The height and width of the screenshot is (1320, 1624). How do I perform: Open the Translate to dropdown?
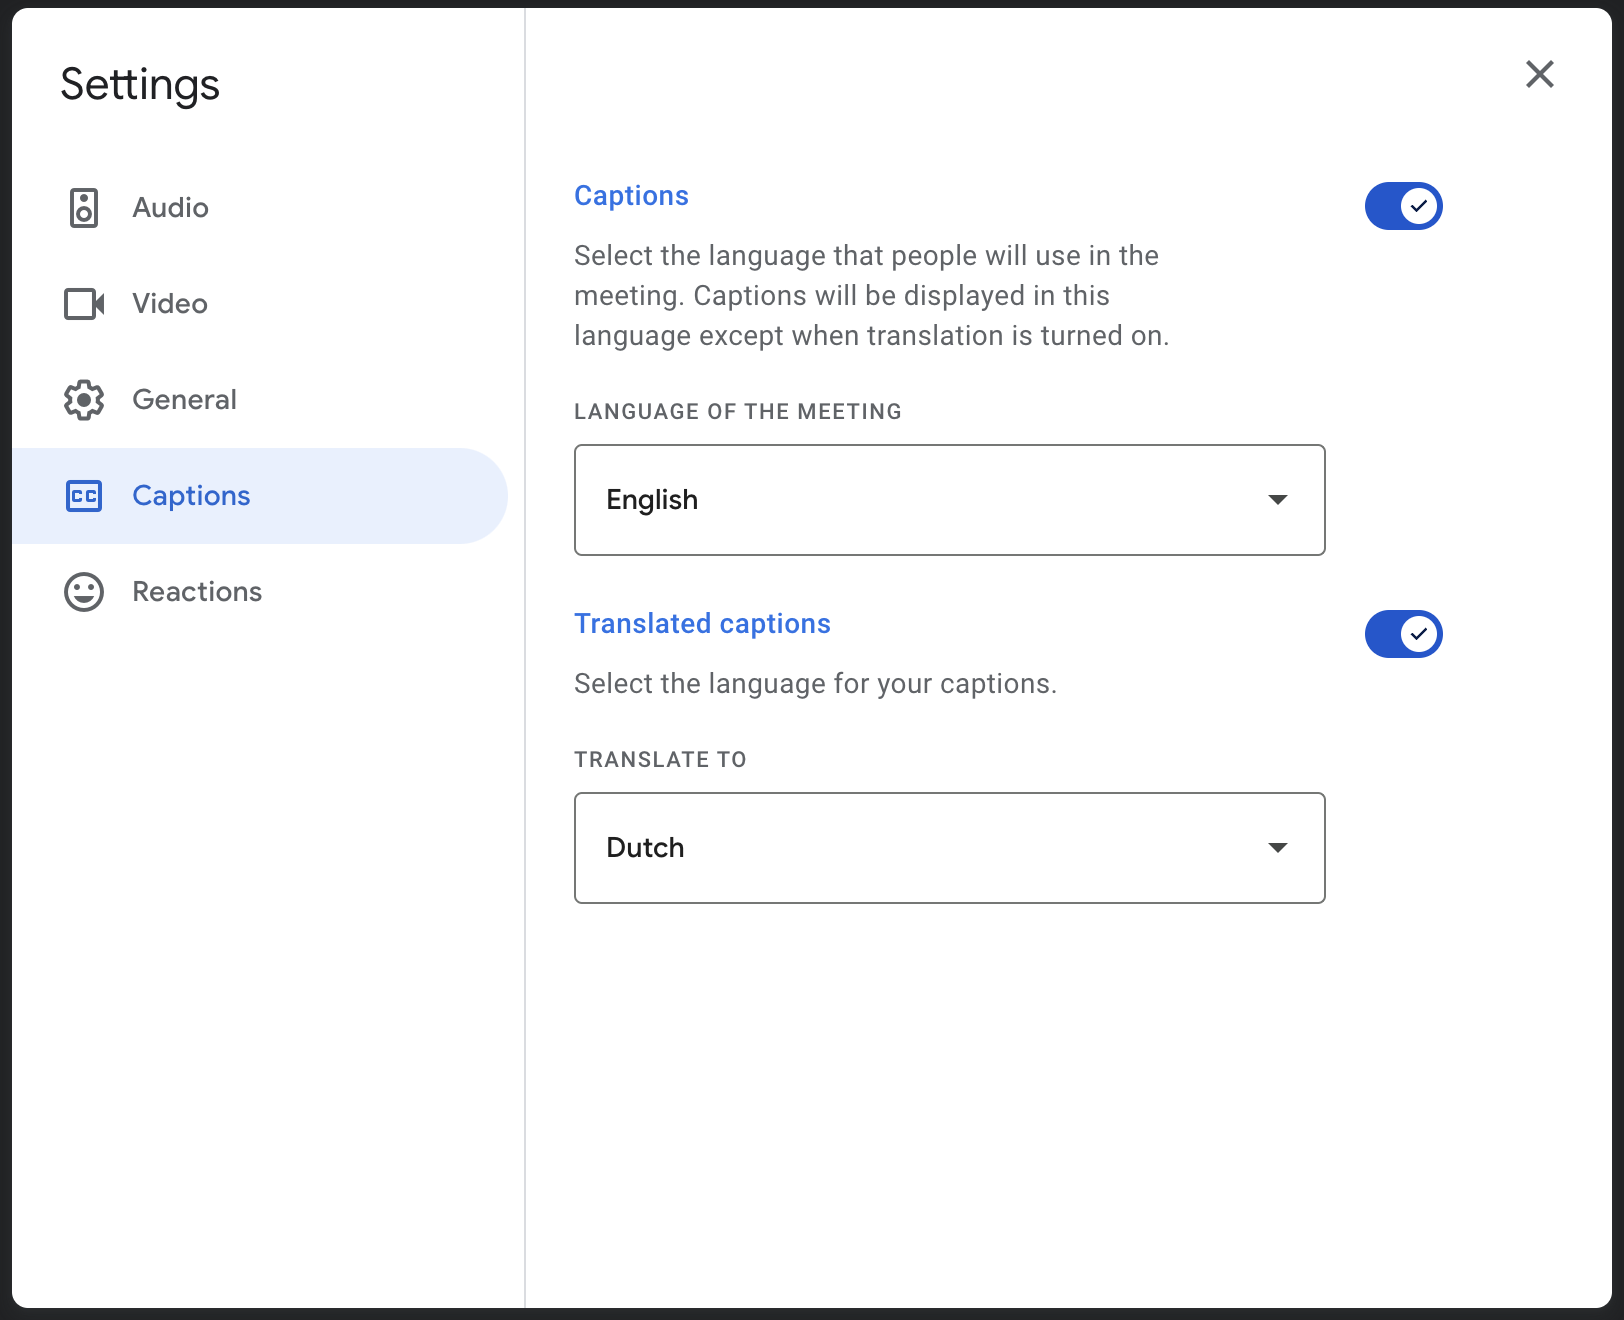click(x=949, y=847)
